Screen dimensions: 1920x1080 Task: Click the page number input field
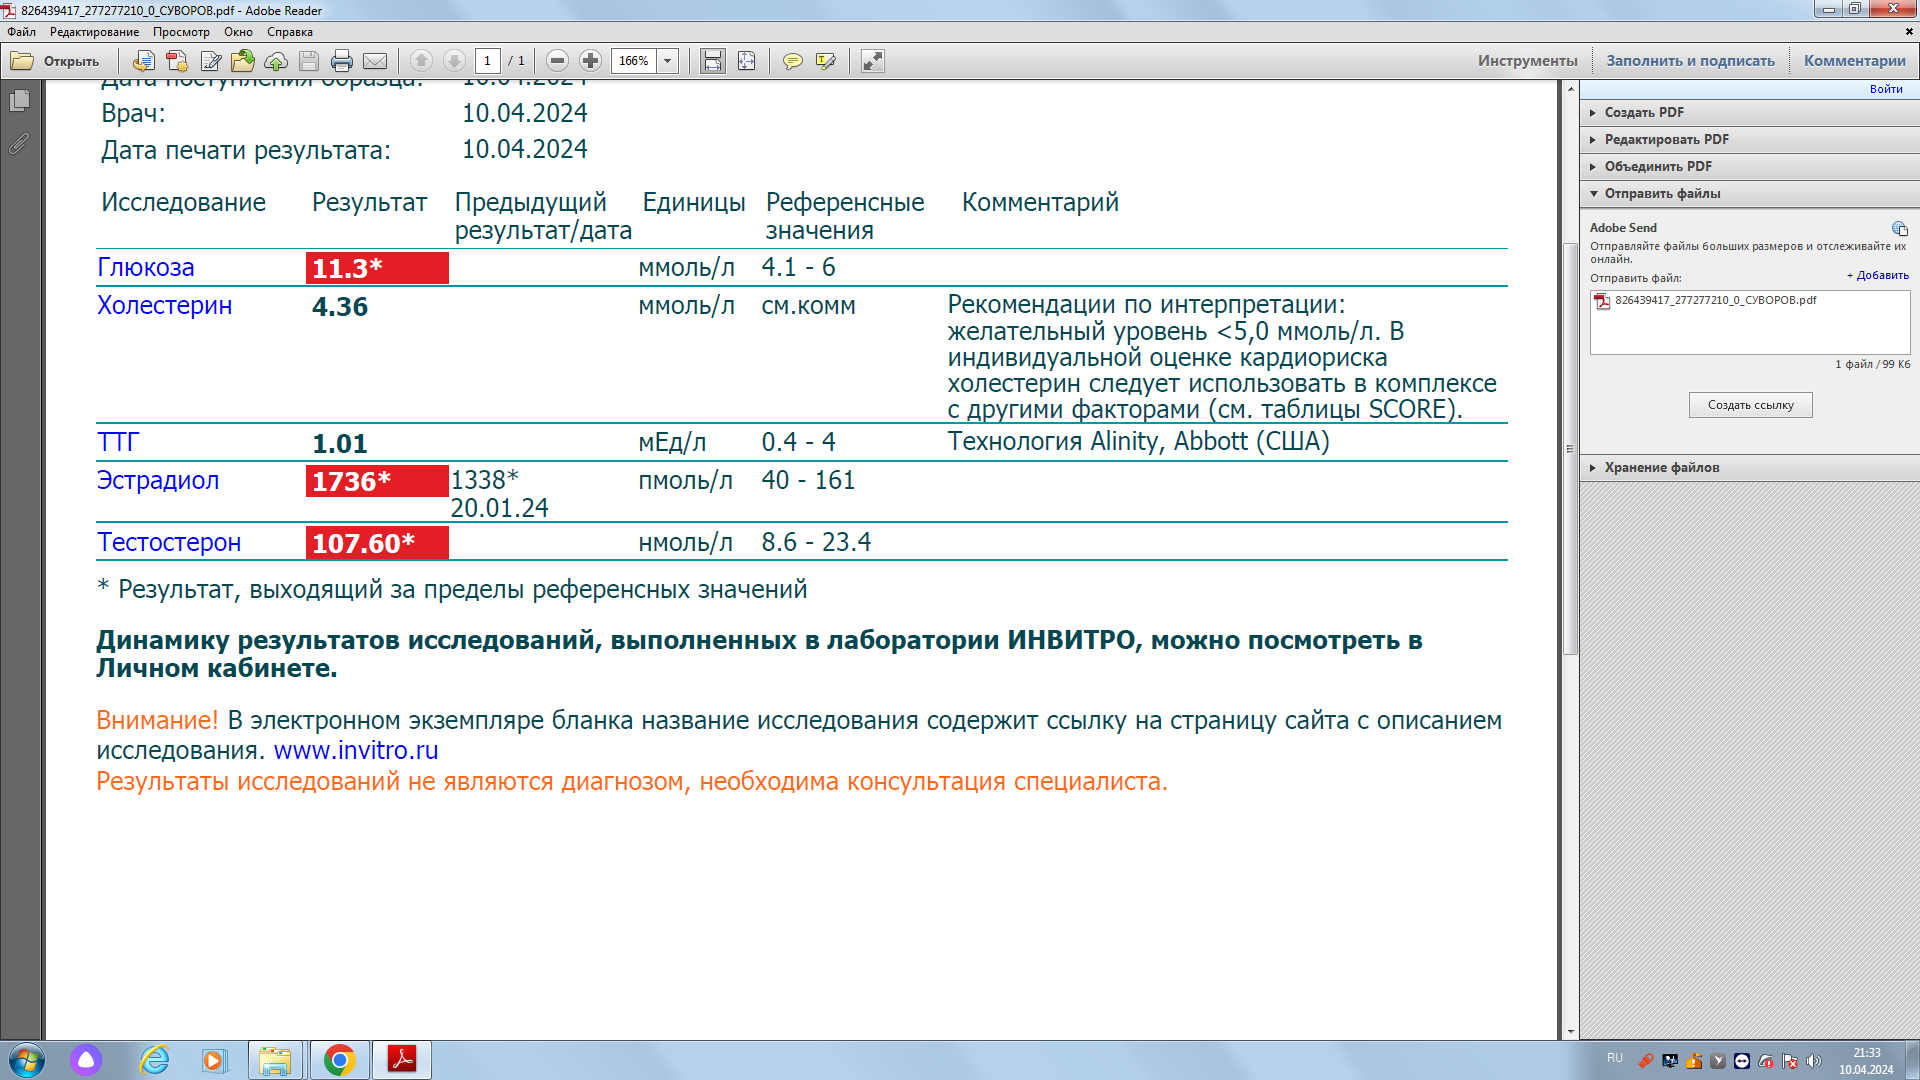(488, 61)
